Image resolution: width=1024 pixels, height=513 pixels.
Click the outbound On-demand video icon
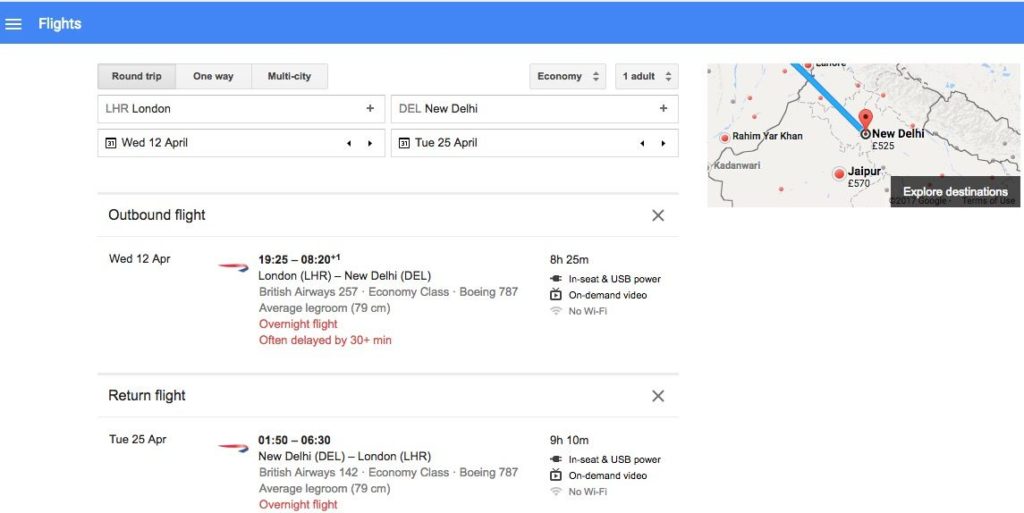[556, 294]
